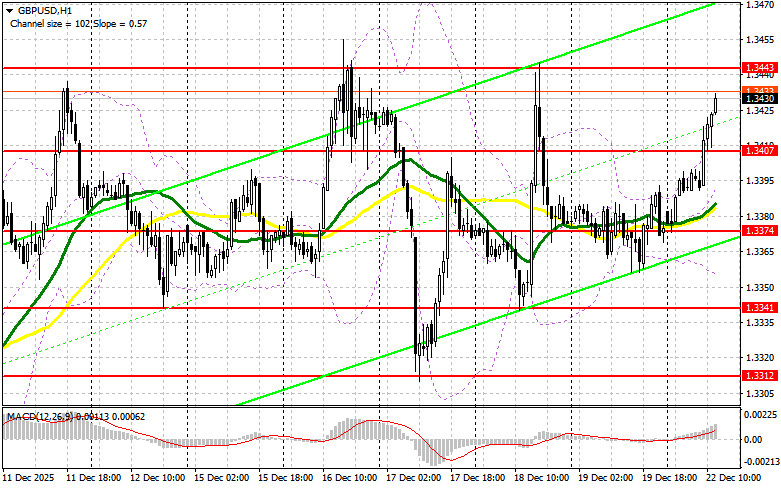Select the 1.3335 price scale value

(x=759, y=323)
